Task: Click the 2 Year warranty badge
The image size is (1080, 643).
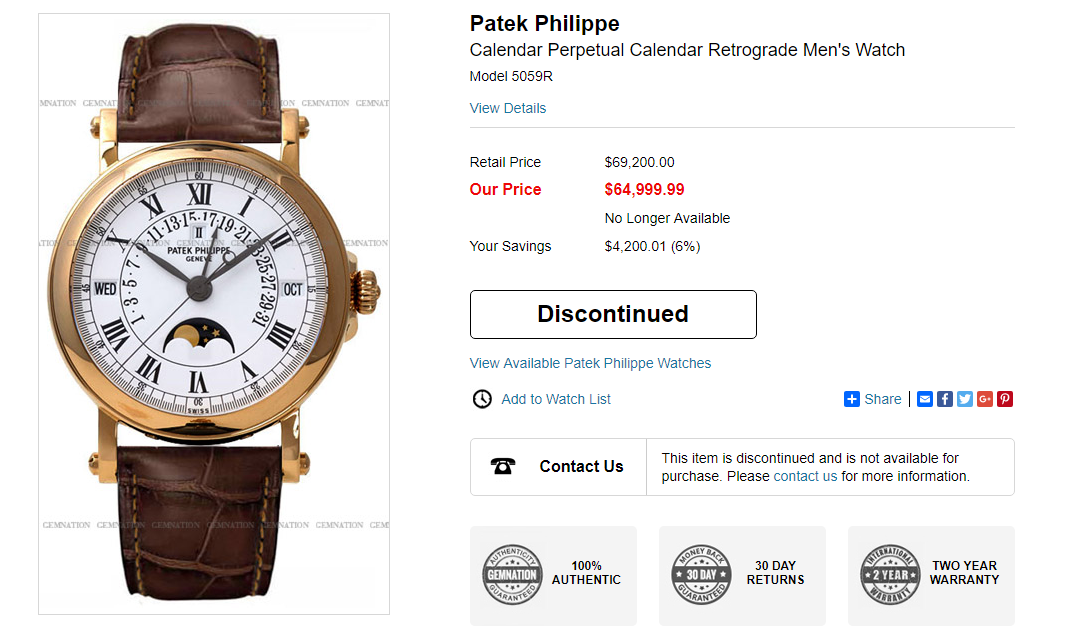Action: click(x=890, y=575)
